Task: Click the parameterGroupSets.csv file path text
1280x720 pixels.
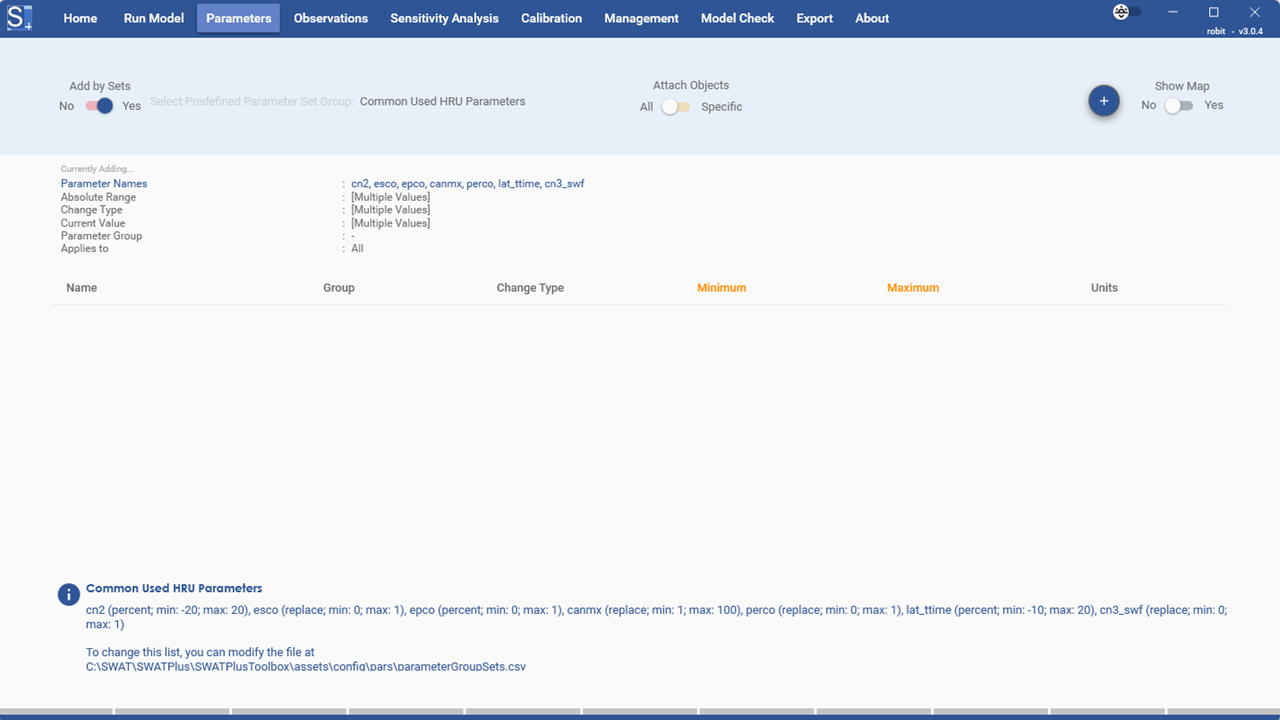Action: tap(306, 666)
